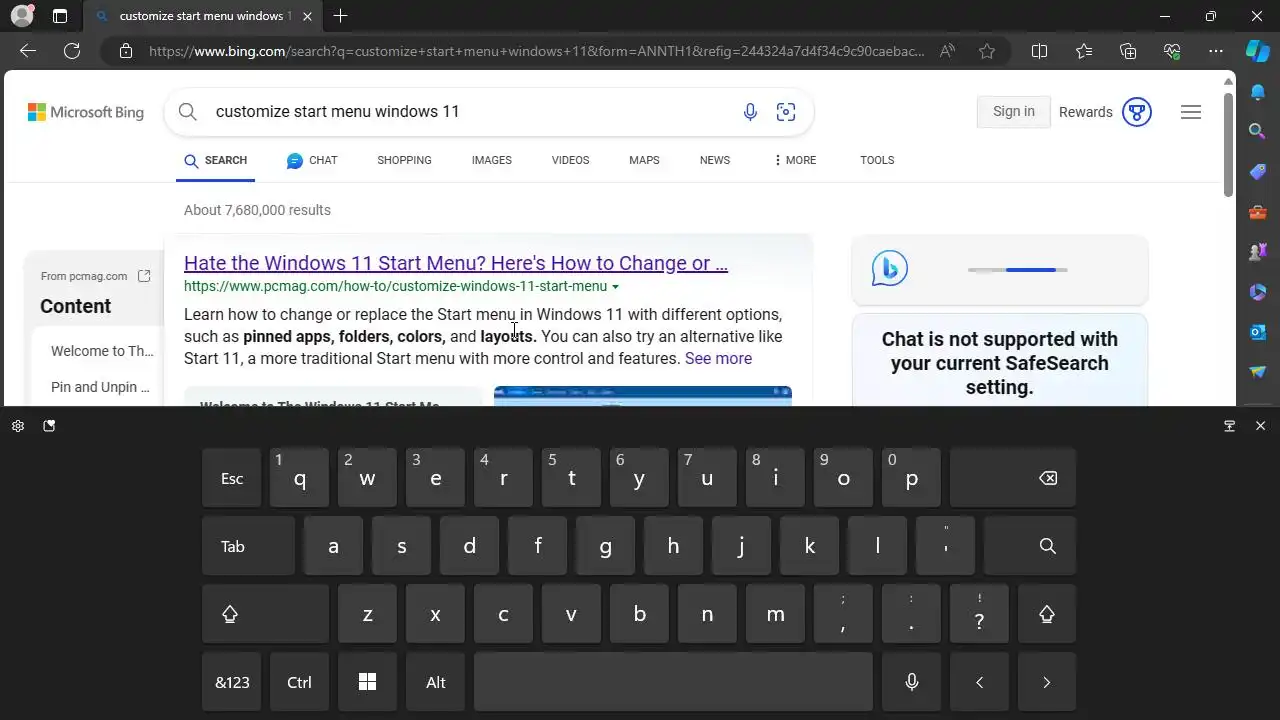Toggle the Ctrl key

(x=299, y=682)
